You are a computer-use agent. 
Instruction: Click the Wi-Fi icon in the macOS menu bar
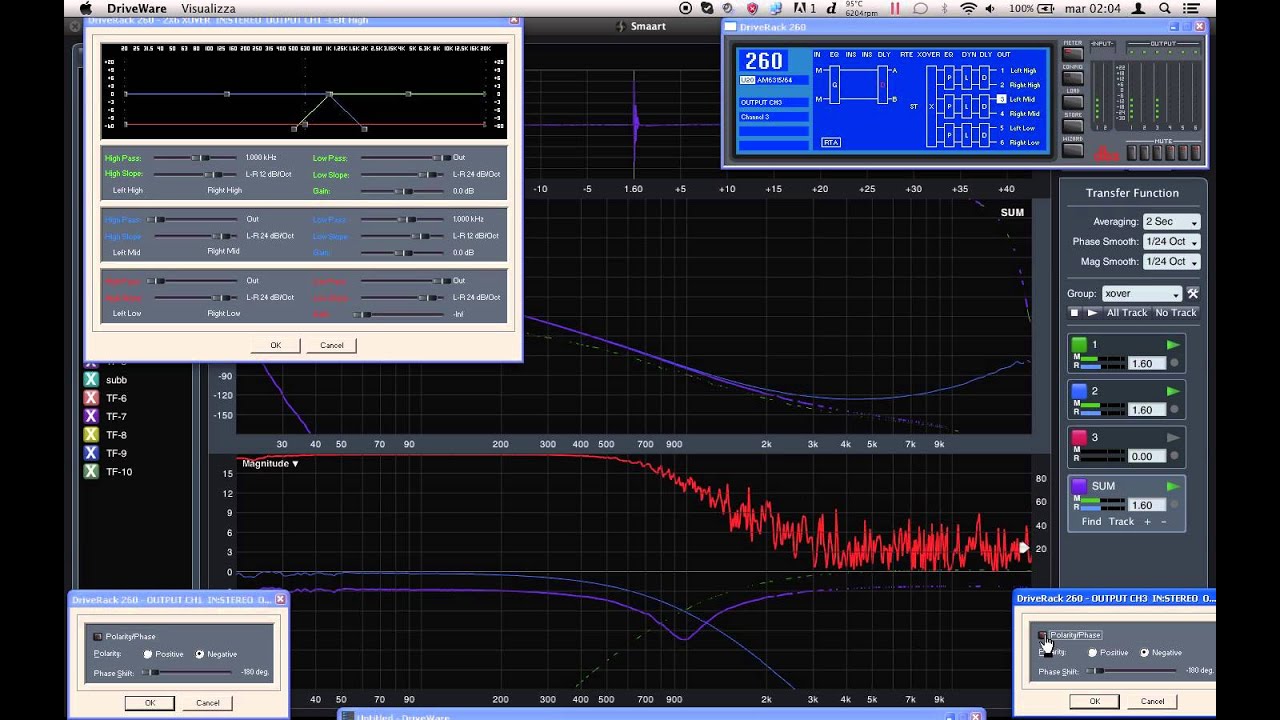[968, 8]
